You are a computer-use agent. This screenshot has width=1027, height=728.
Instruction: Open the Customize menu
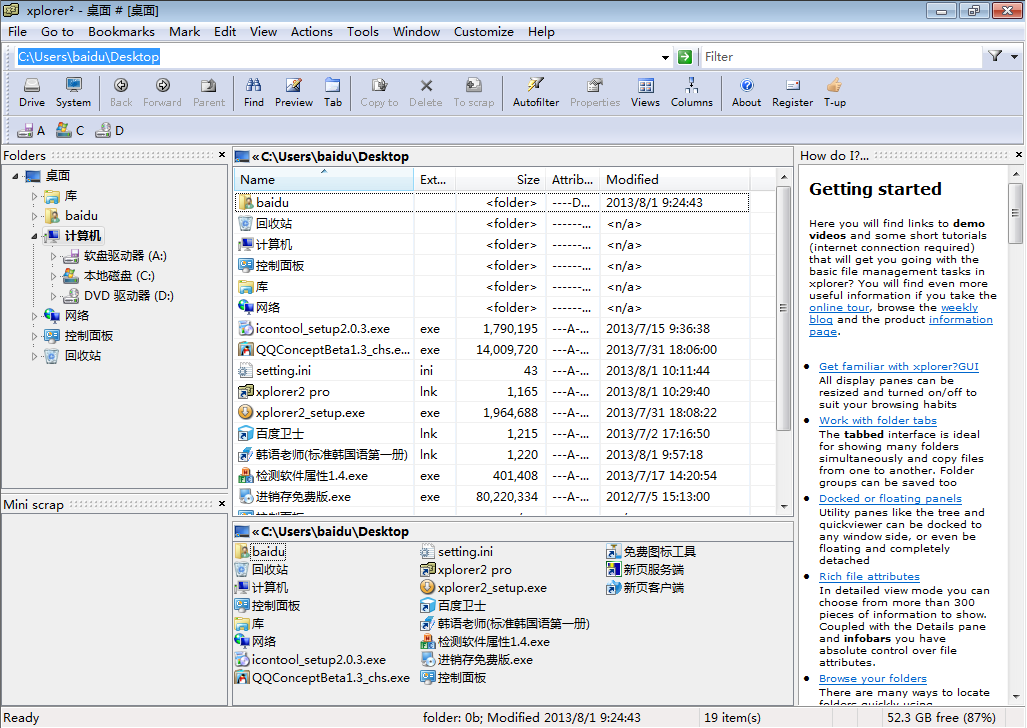pyautogui.click(x=484, y=31)
